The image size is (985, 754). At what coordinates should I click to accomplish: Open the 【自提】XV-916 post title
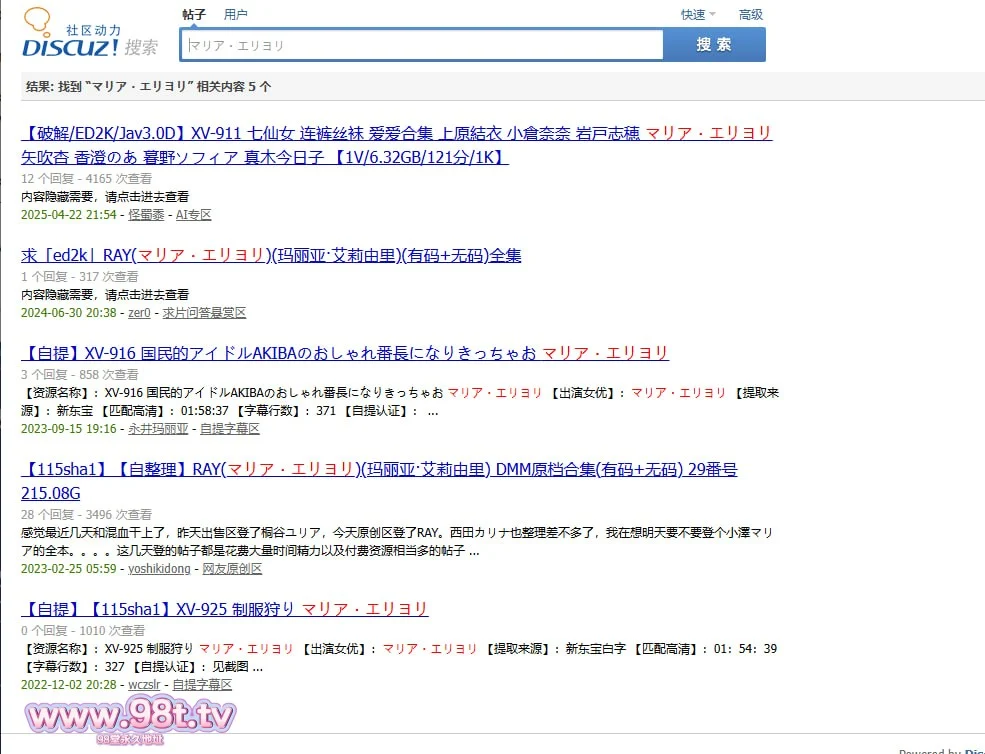(345, 353)
